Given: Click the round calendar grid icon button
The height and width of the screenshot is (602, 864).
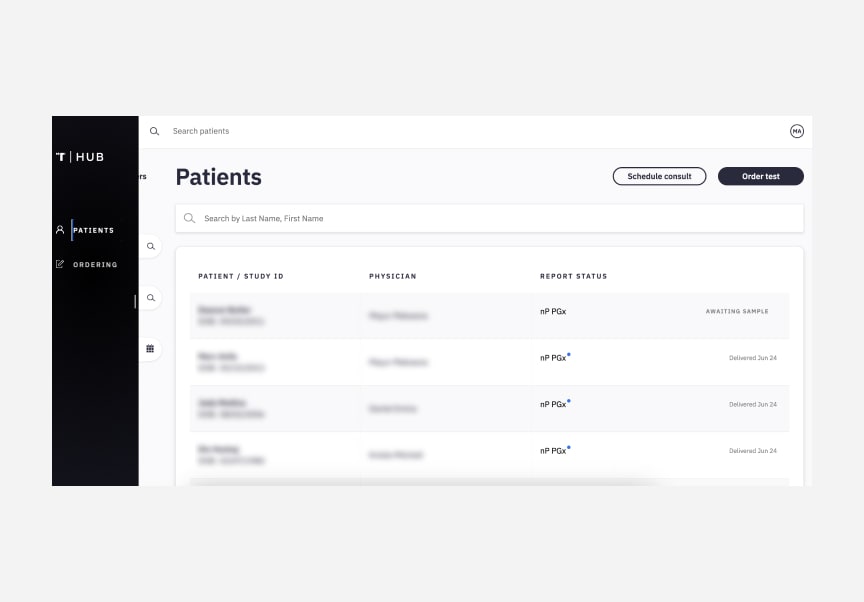Looking at the screenshot, I should click(x=150, y=349).
